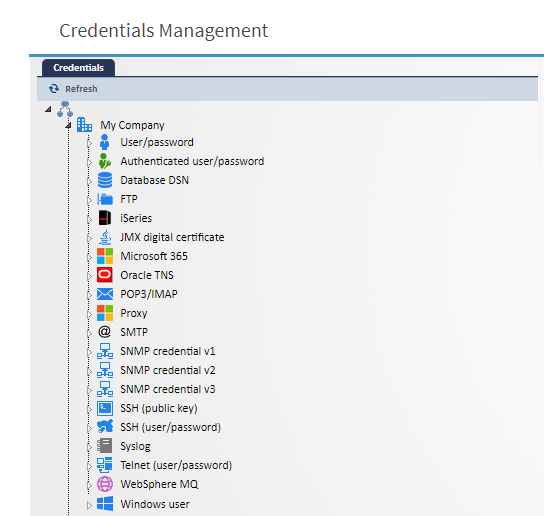Collapse the root tree node arrow
Image resolution: width=544 pixels, height=516 pixels.
pyautogui.click(x=48, y=109)
